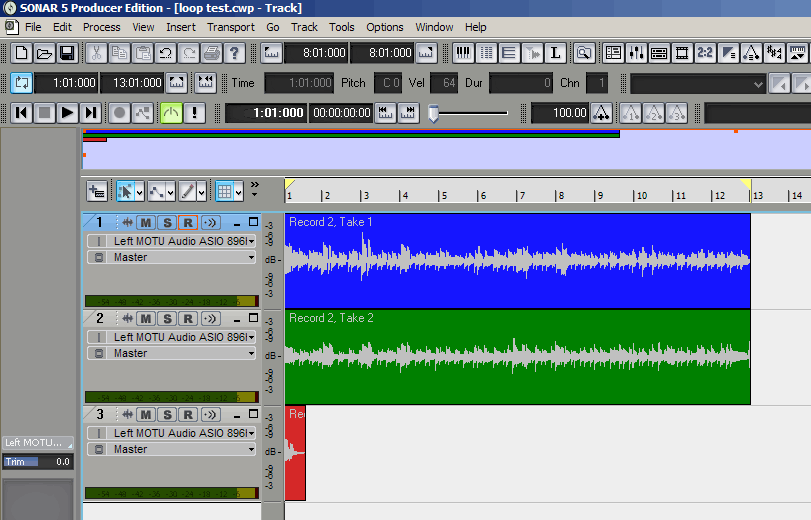This screenshot has width=811, height=520.
Task: Click the tempo field showing 100.00
Action: click(560, 113)
